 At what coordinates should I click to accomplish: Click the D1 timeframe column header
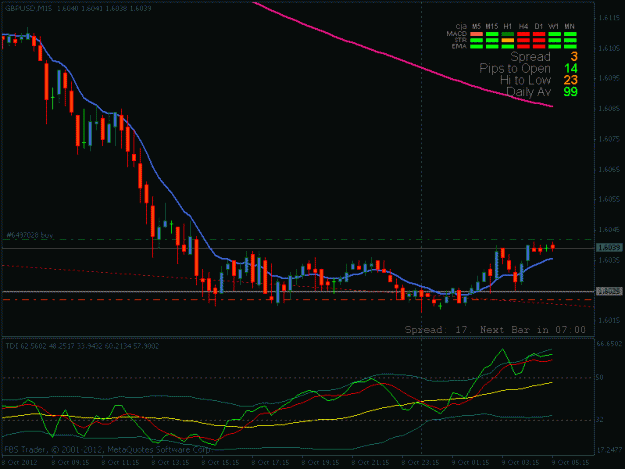tap(539, 26)
